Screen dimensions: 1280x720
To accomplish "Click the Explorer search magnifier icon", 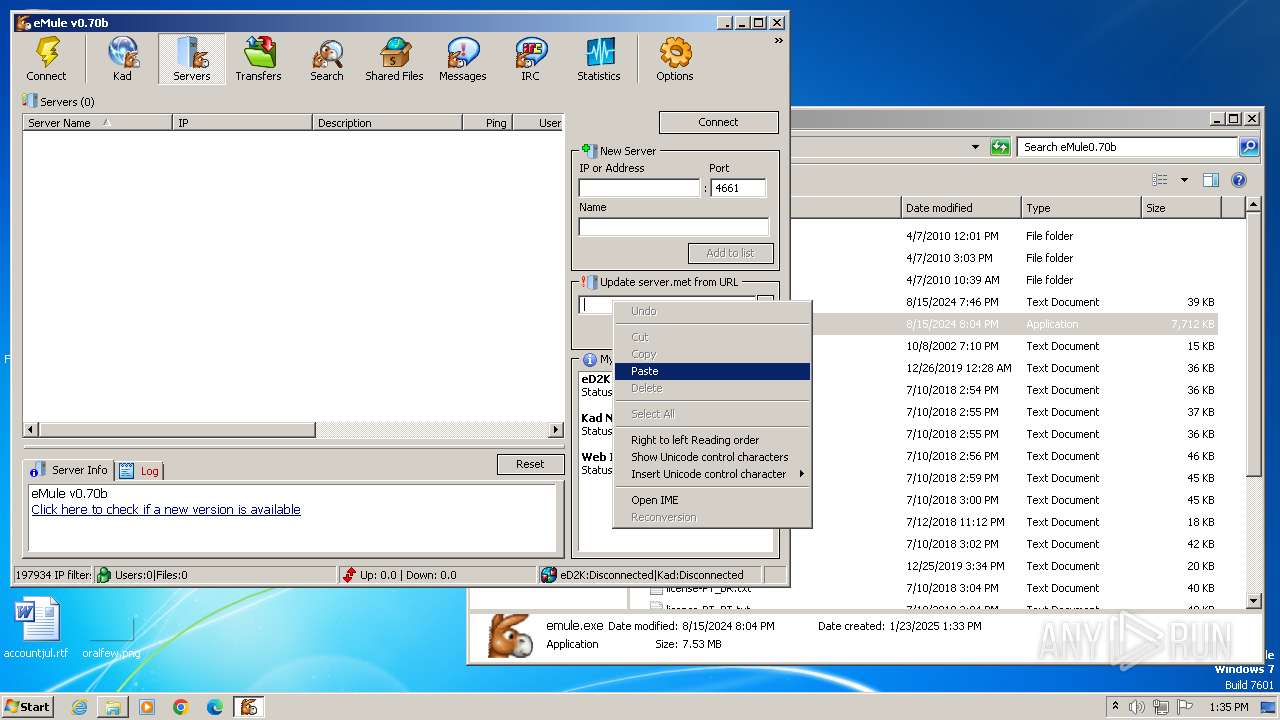I will coord(1249,147).
